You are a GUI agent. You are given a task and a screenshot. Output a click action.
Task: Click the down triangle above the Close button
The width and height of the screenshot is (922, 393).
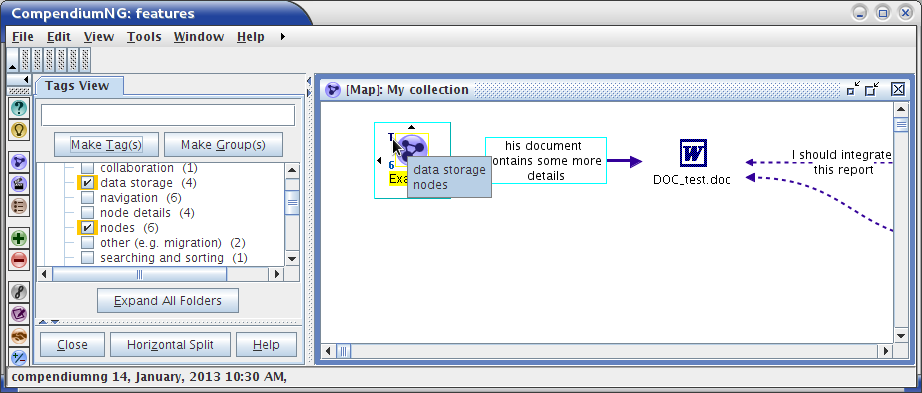point(55,322)
